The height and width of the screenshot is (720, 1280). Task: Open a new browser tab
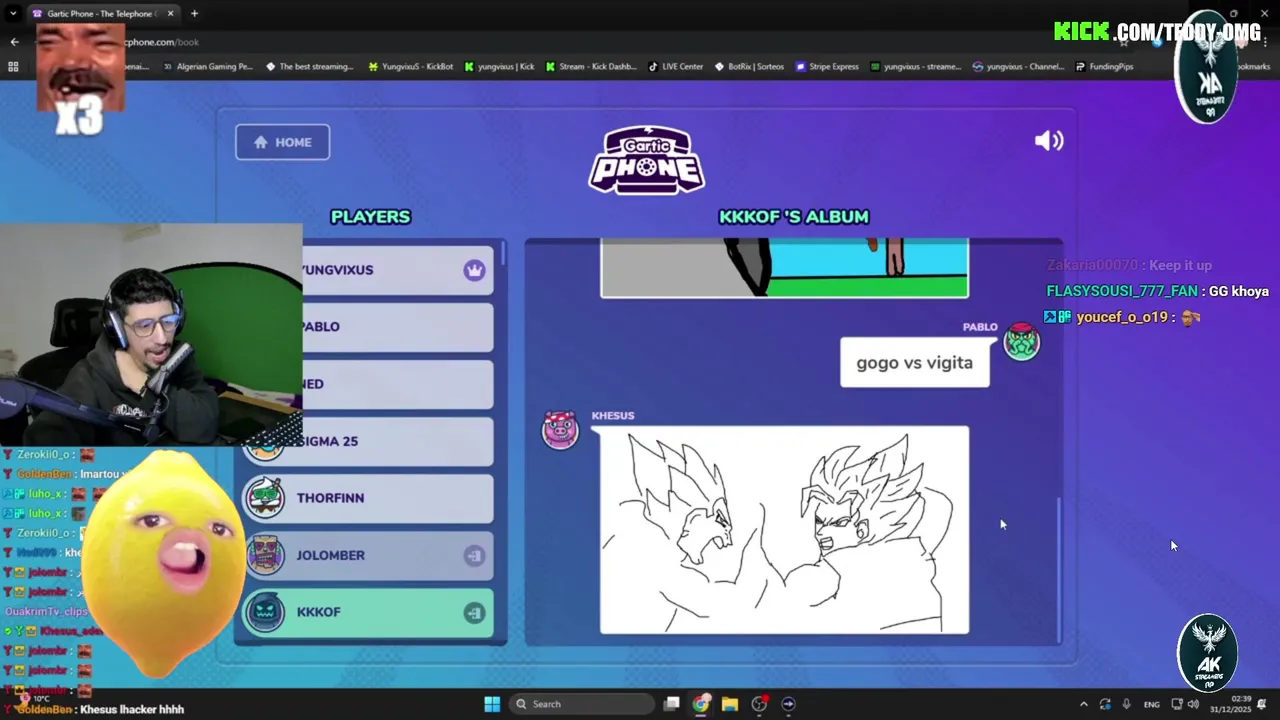pos(194,13)
